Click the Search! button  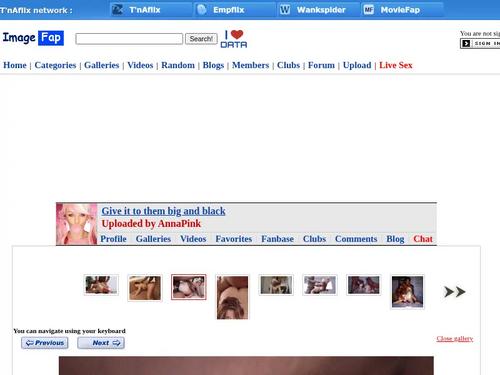(x=201, y=39)
